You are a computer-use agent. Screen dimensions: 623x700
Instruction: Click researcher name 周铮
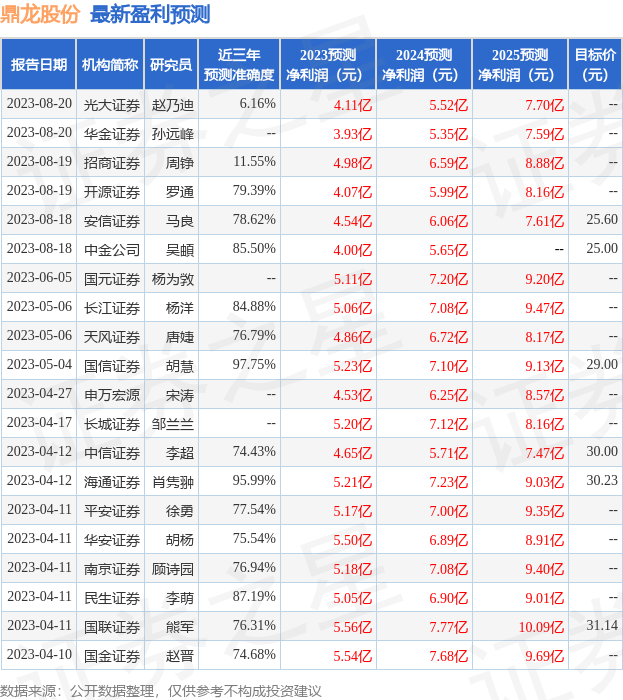click(180, 163)
